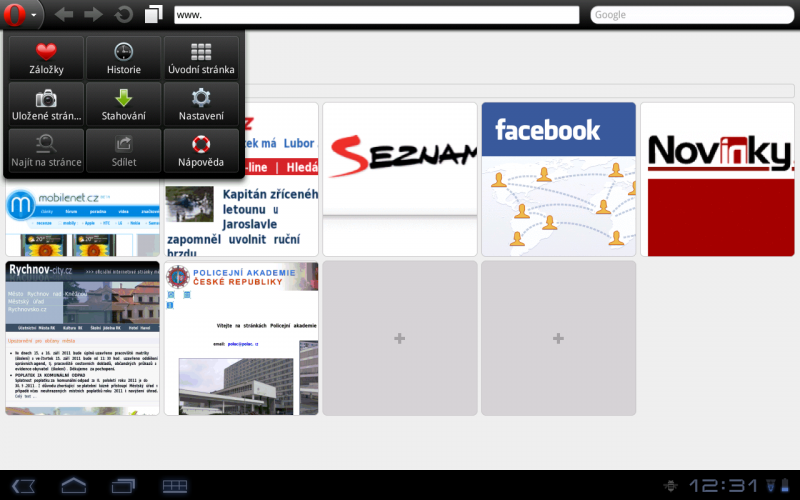The width and height of the screenshot is (800, 500).
Task: Open Nastavení settings
Action: click(x=201, y=104)
